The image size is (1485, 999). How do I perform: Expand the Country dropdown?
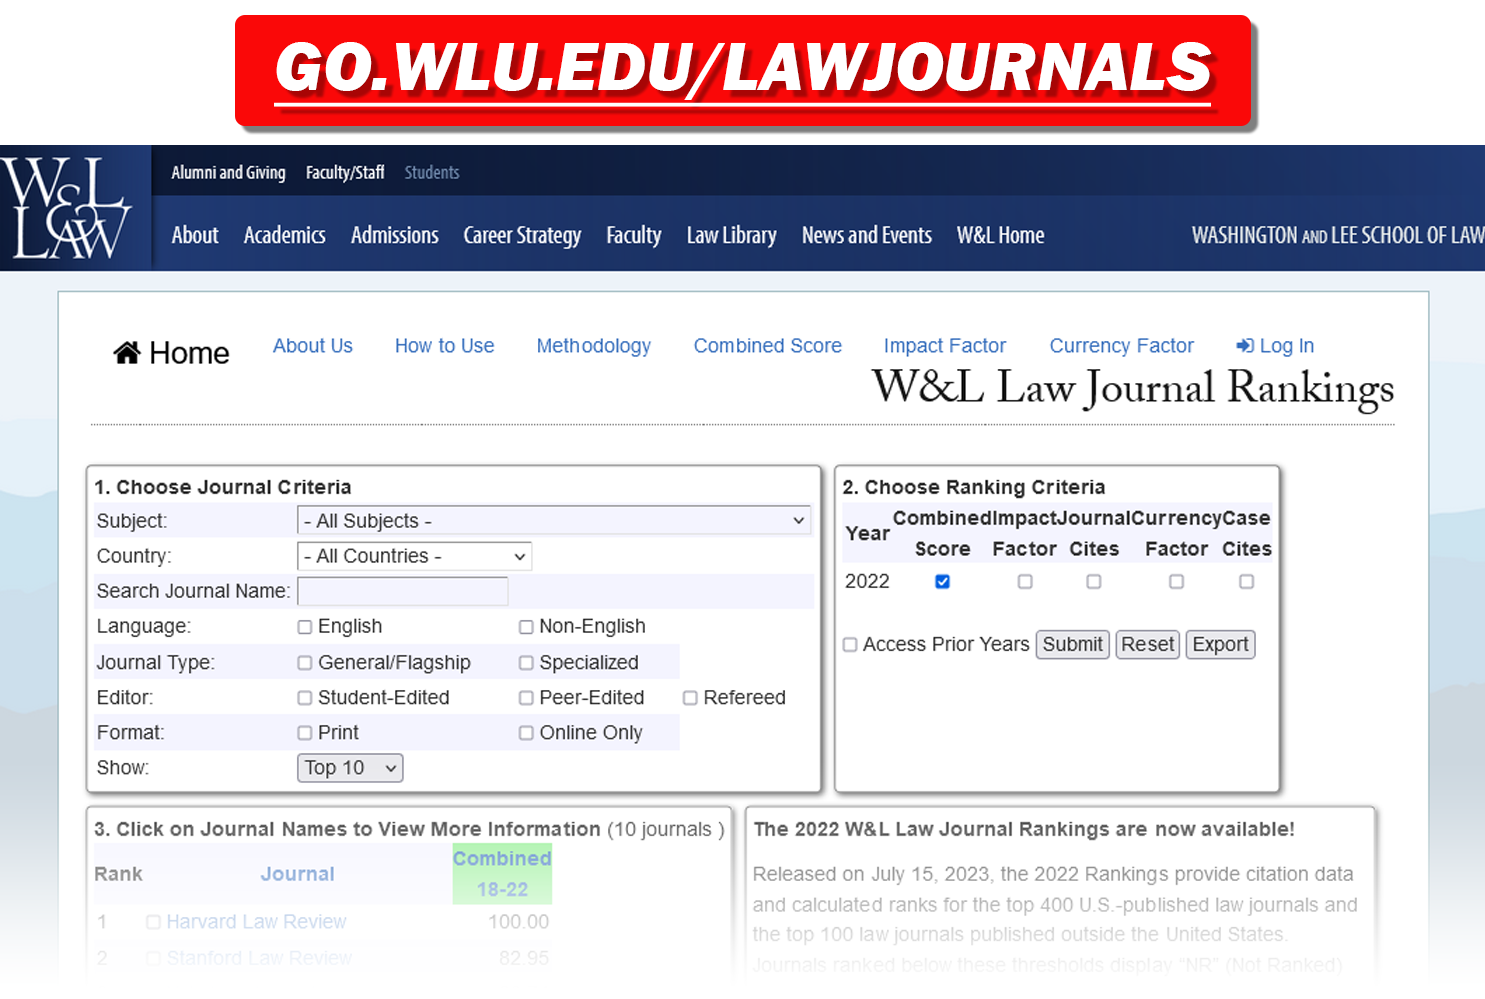tap(414, 556)
